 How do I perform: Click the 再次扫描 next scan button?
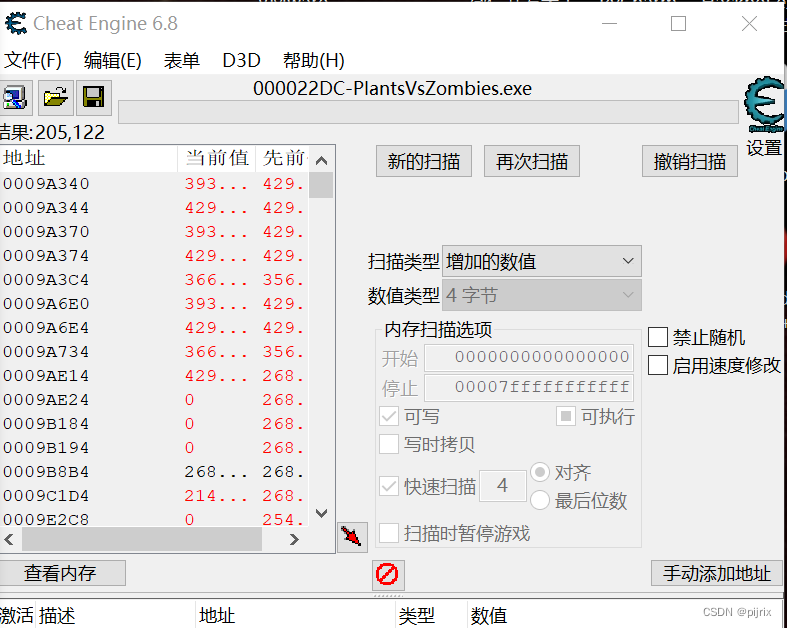click(532, 161)
